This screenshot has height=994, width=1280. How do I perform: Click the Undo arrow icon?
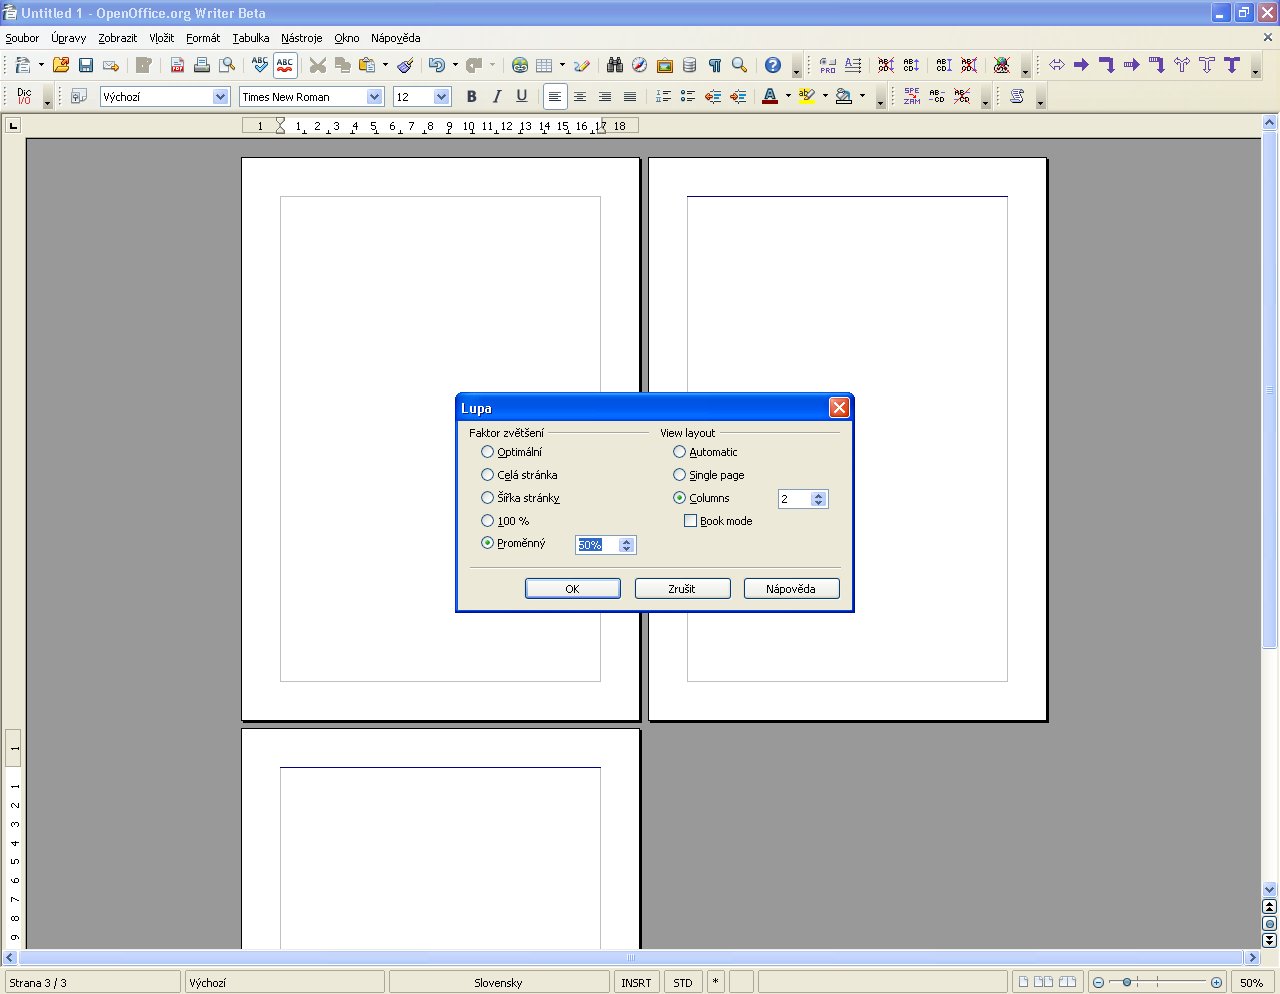tap(437, 65)
